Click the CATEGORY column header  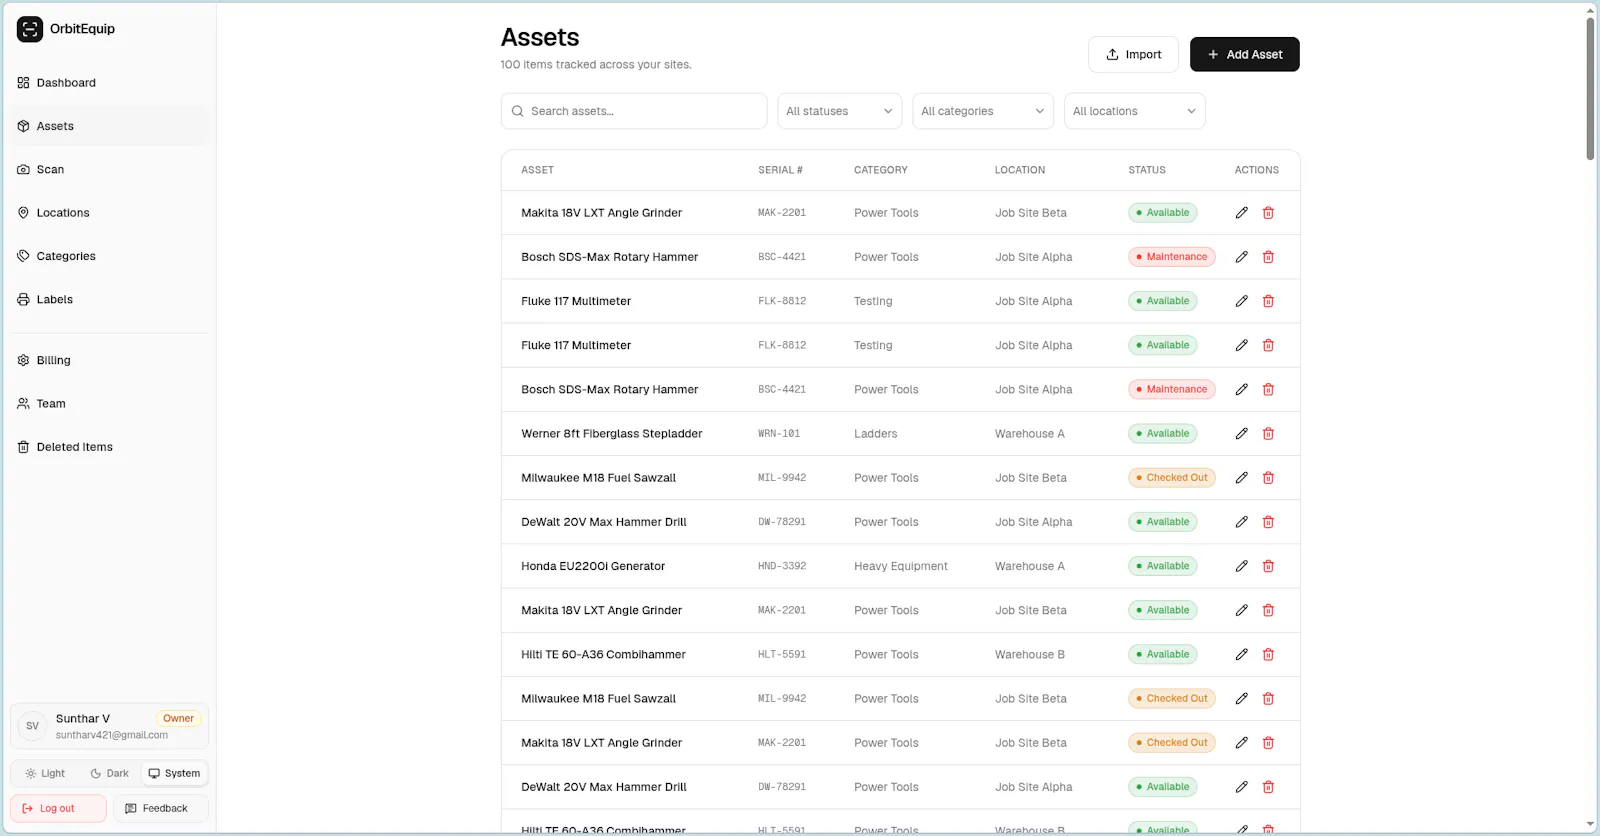click(x=881, y=170)
